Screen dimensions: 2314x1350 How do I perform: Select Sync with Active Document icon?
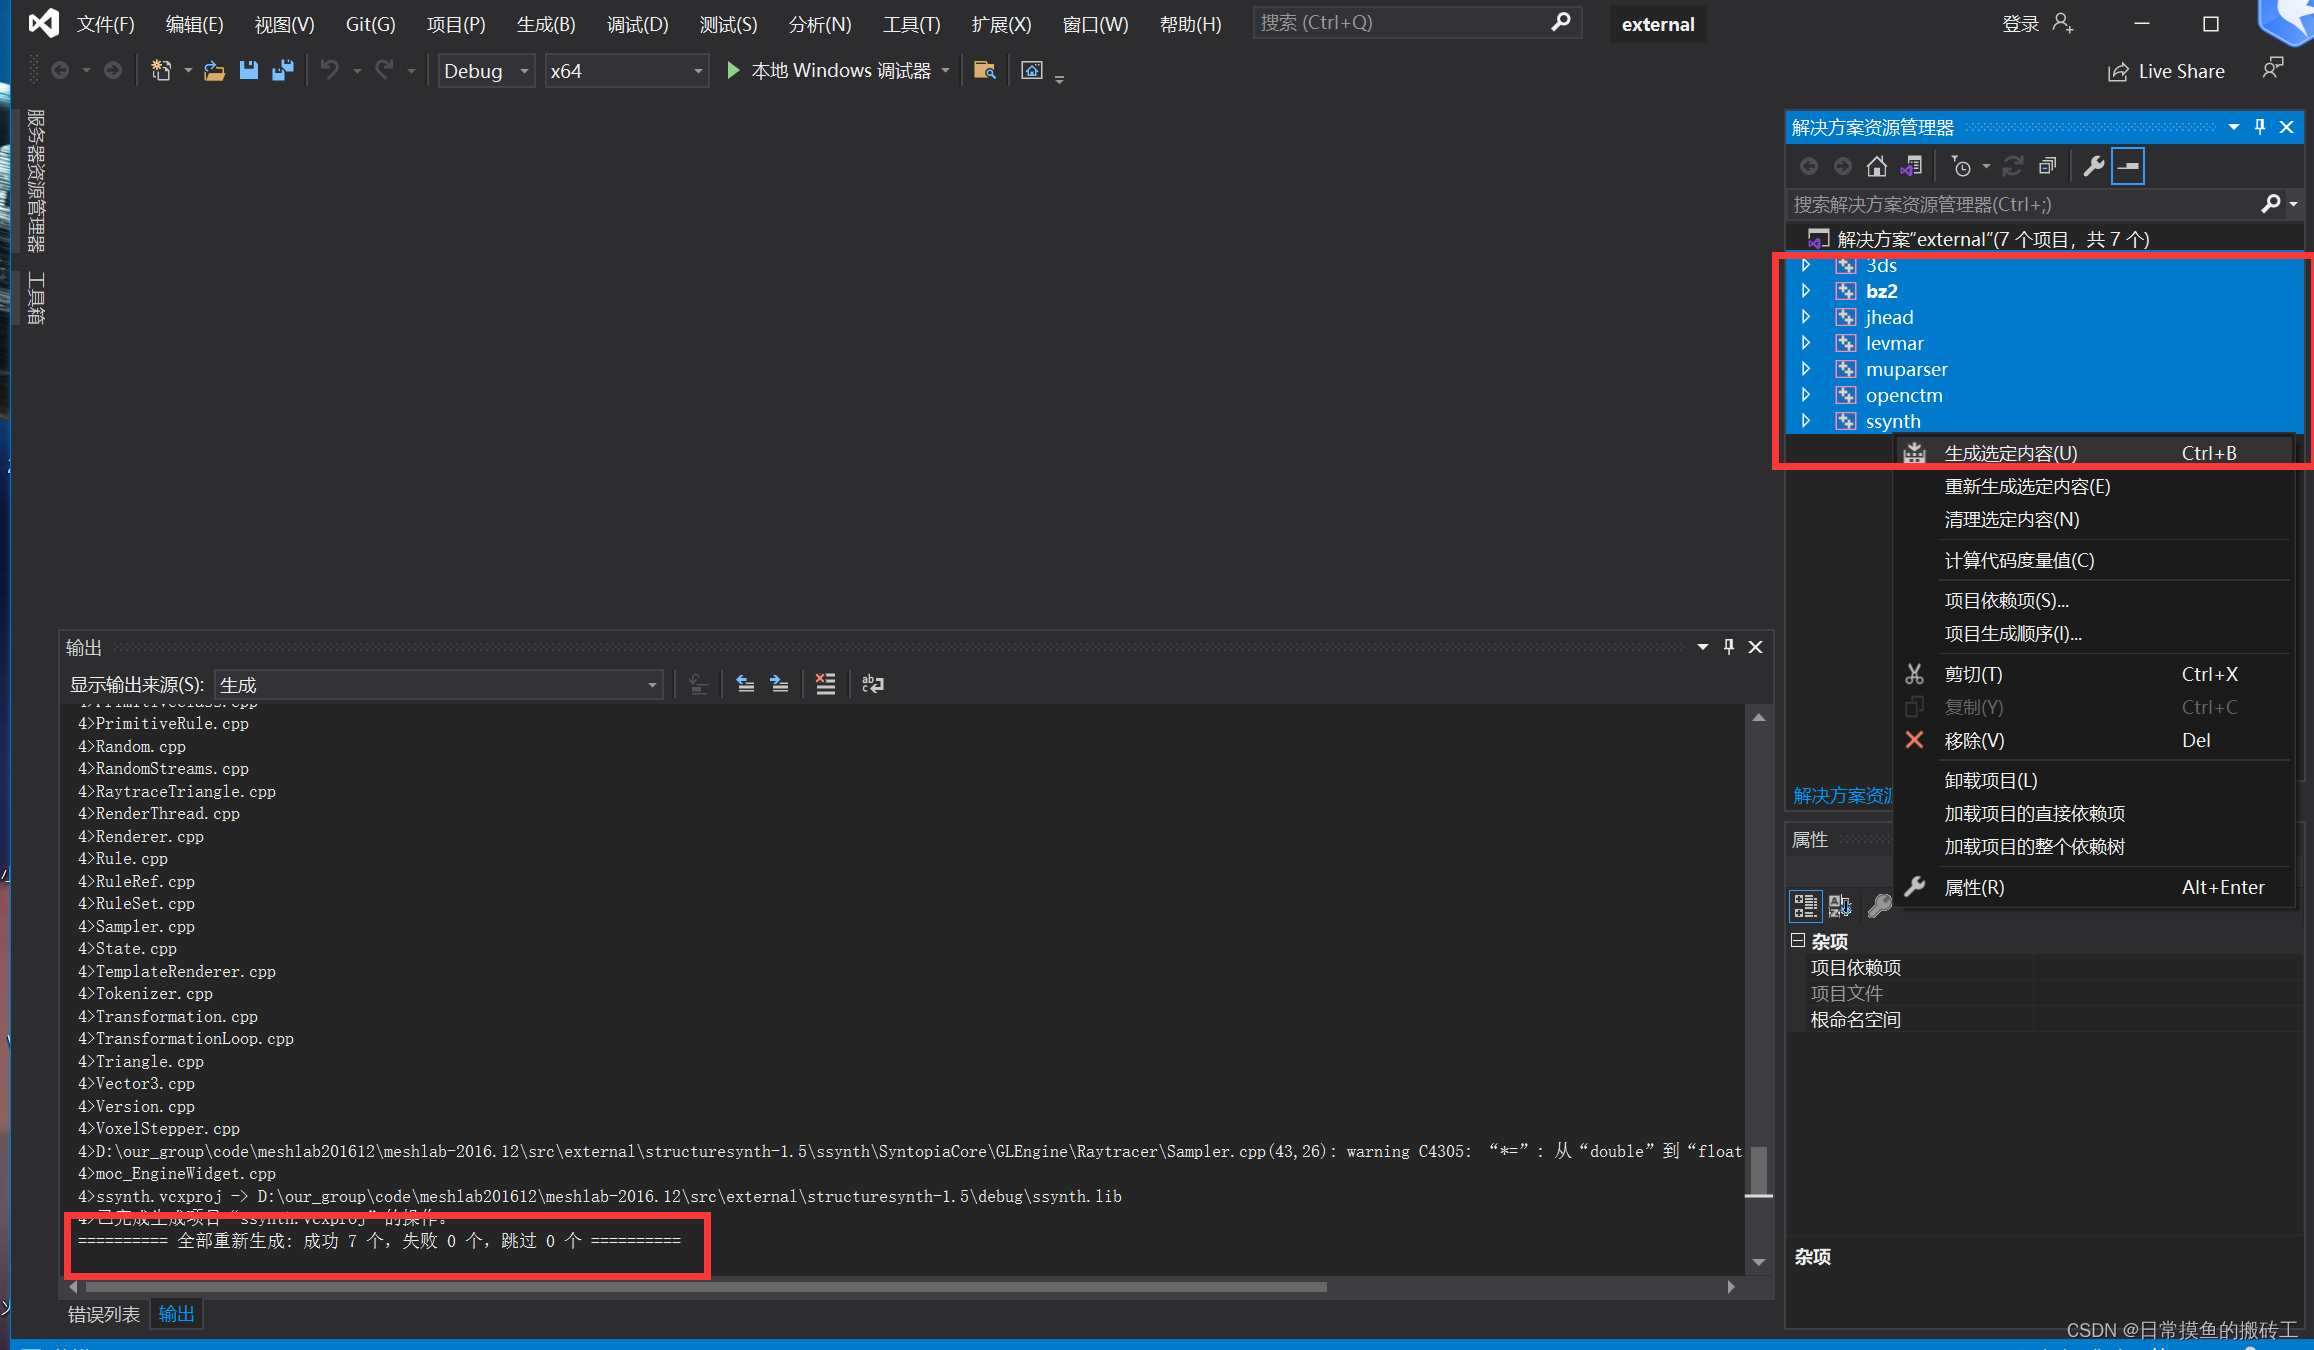pos(1912,166)
